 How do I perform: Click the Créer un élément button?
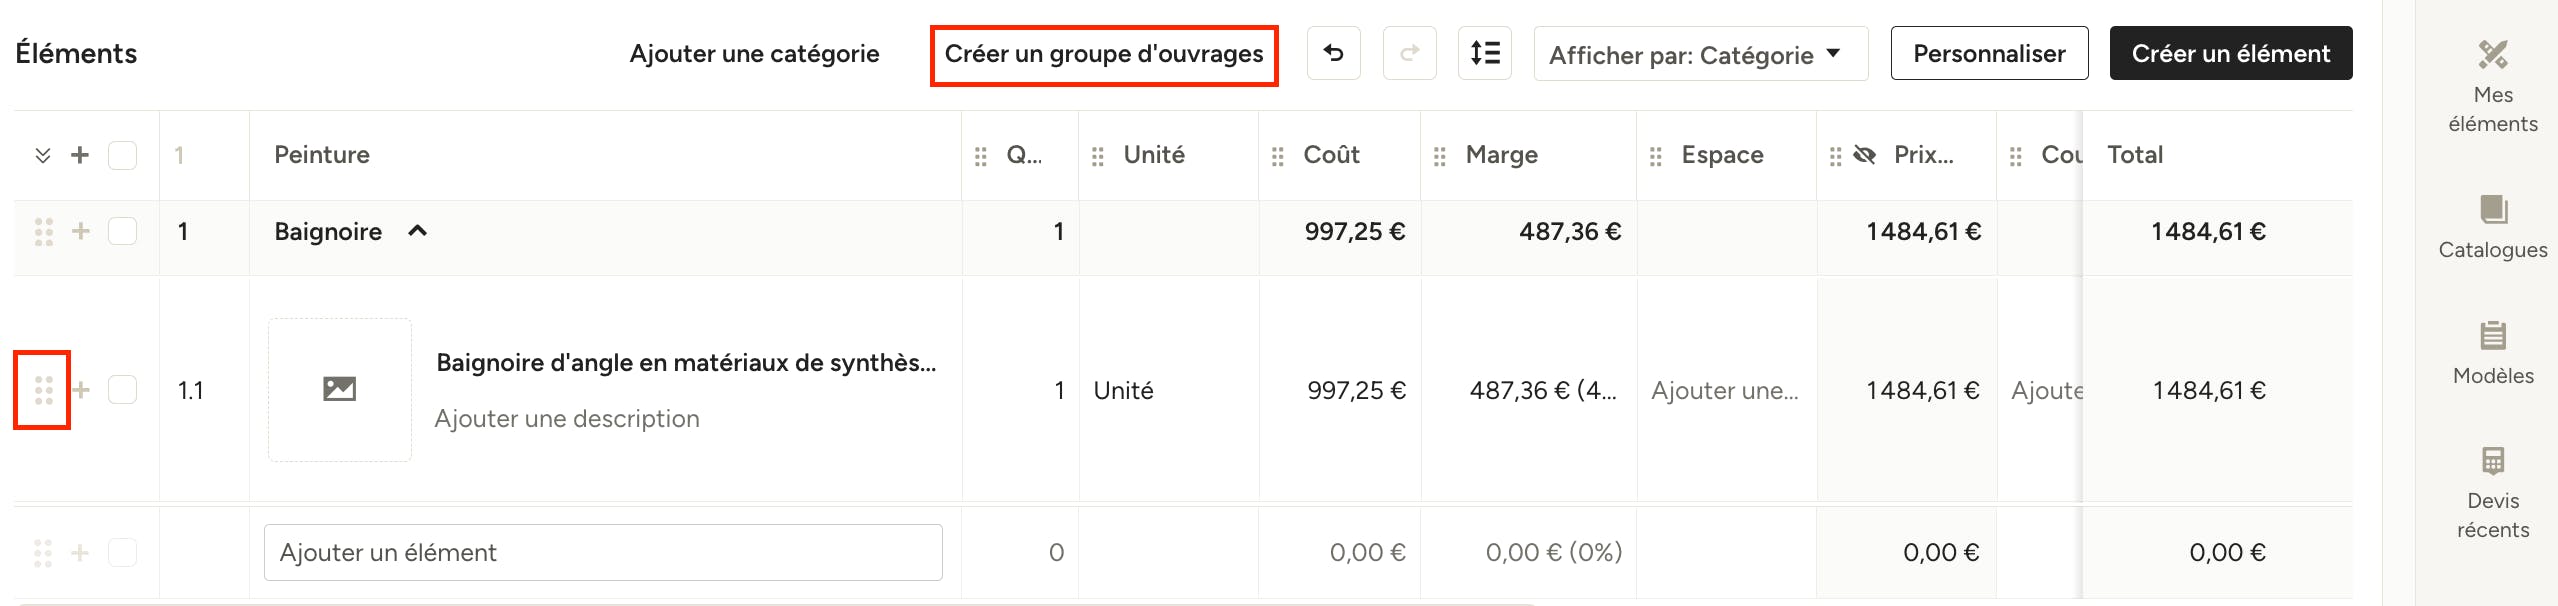(2230, 53)
